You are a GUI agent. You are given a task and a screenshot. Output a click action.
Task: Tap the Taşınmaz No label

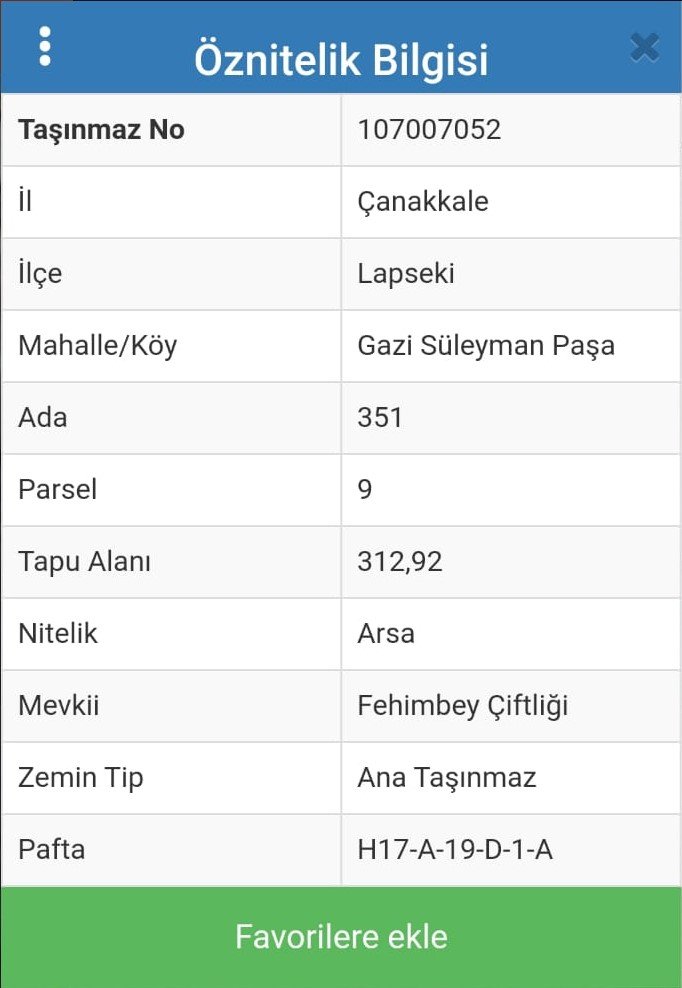click(x=101, y=130)
